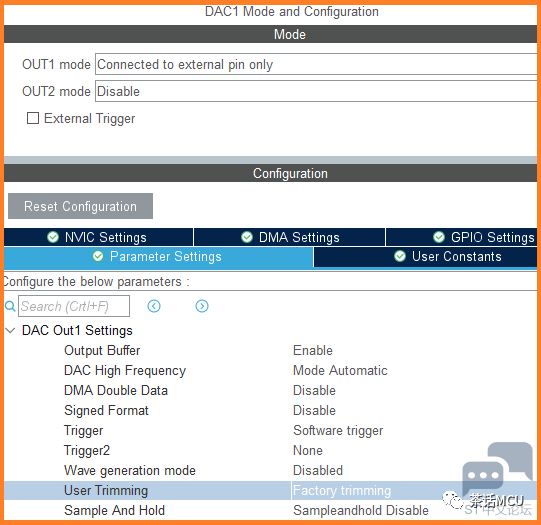Change Wave generation mode Disabled value
The image size is (541, 525).
(x=318, y=470)
